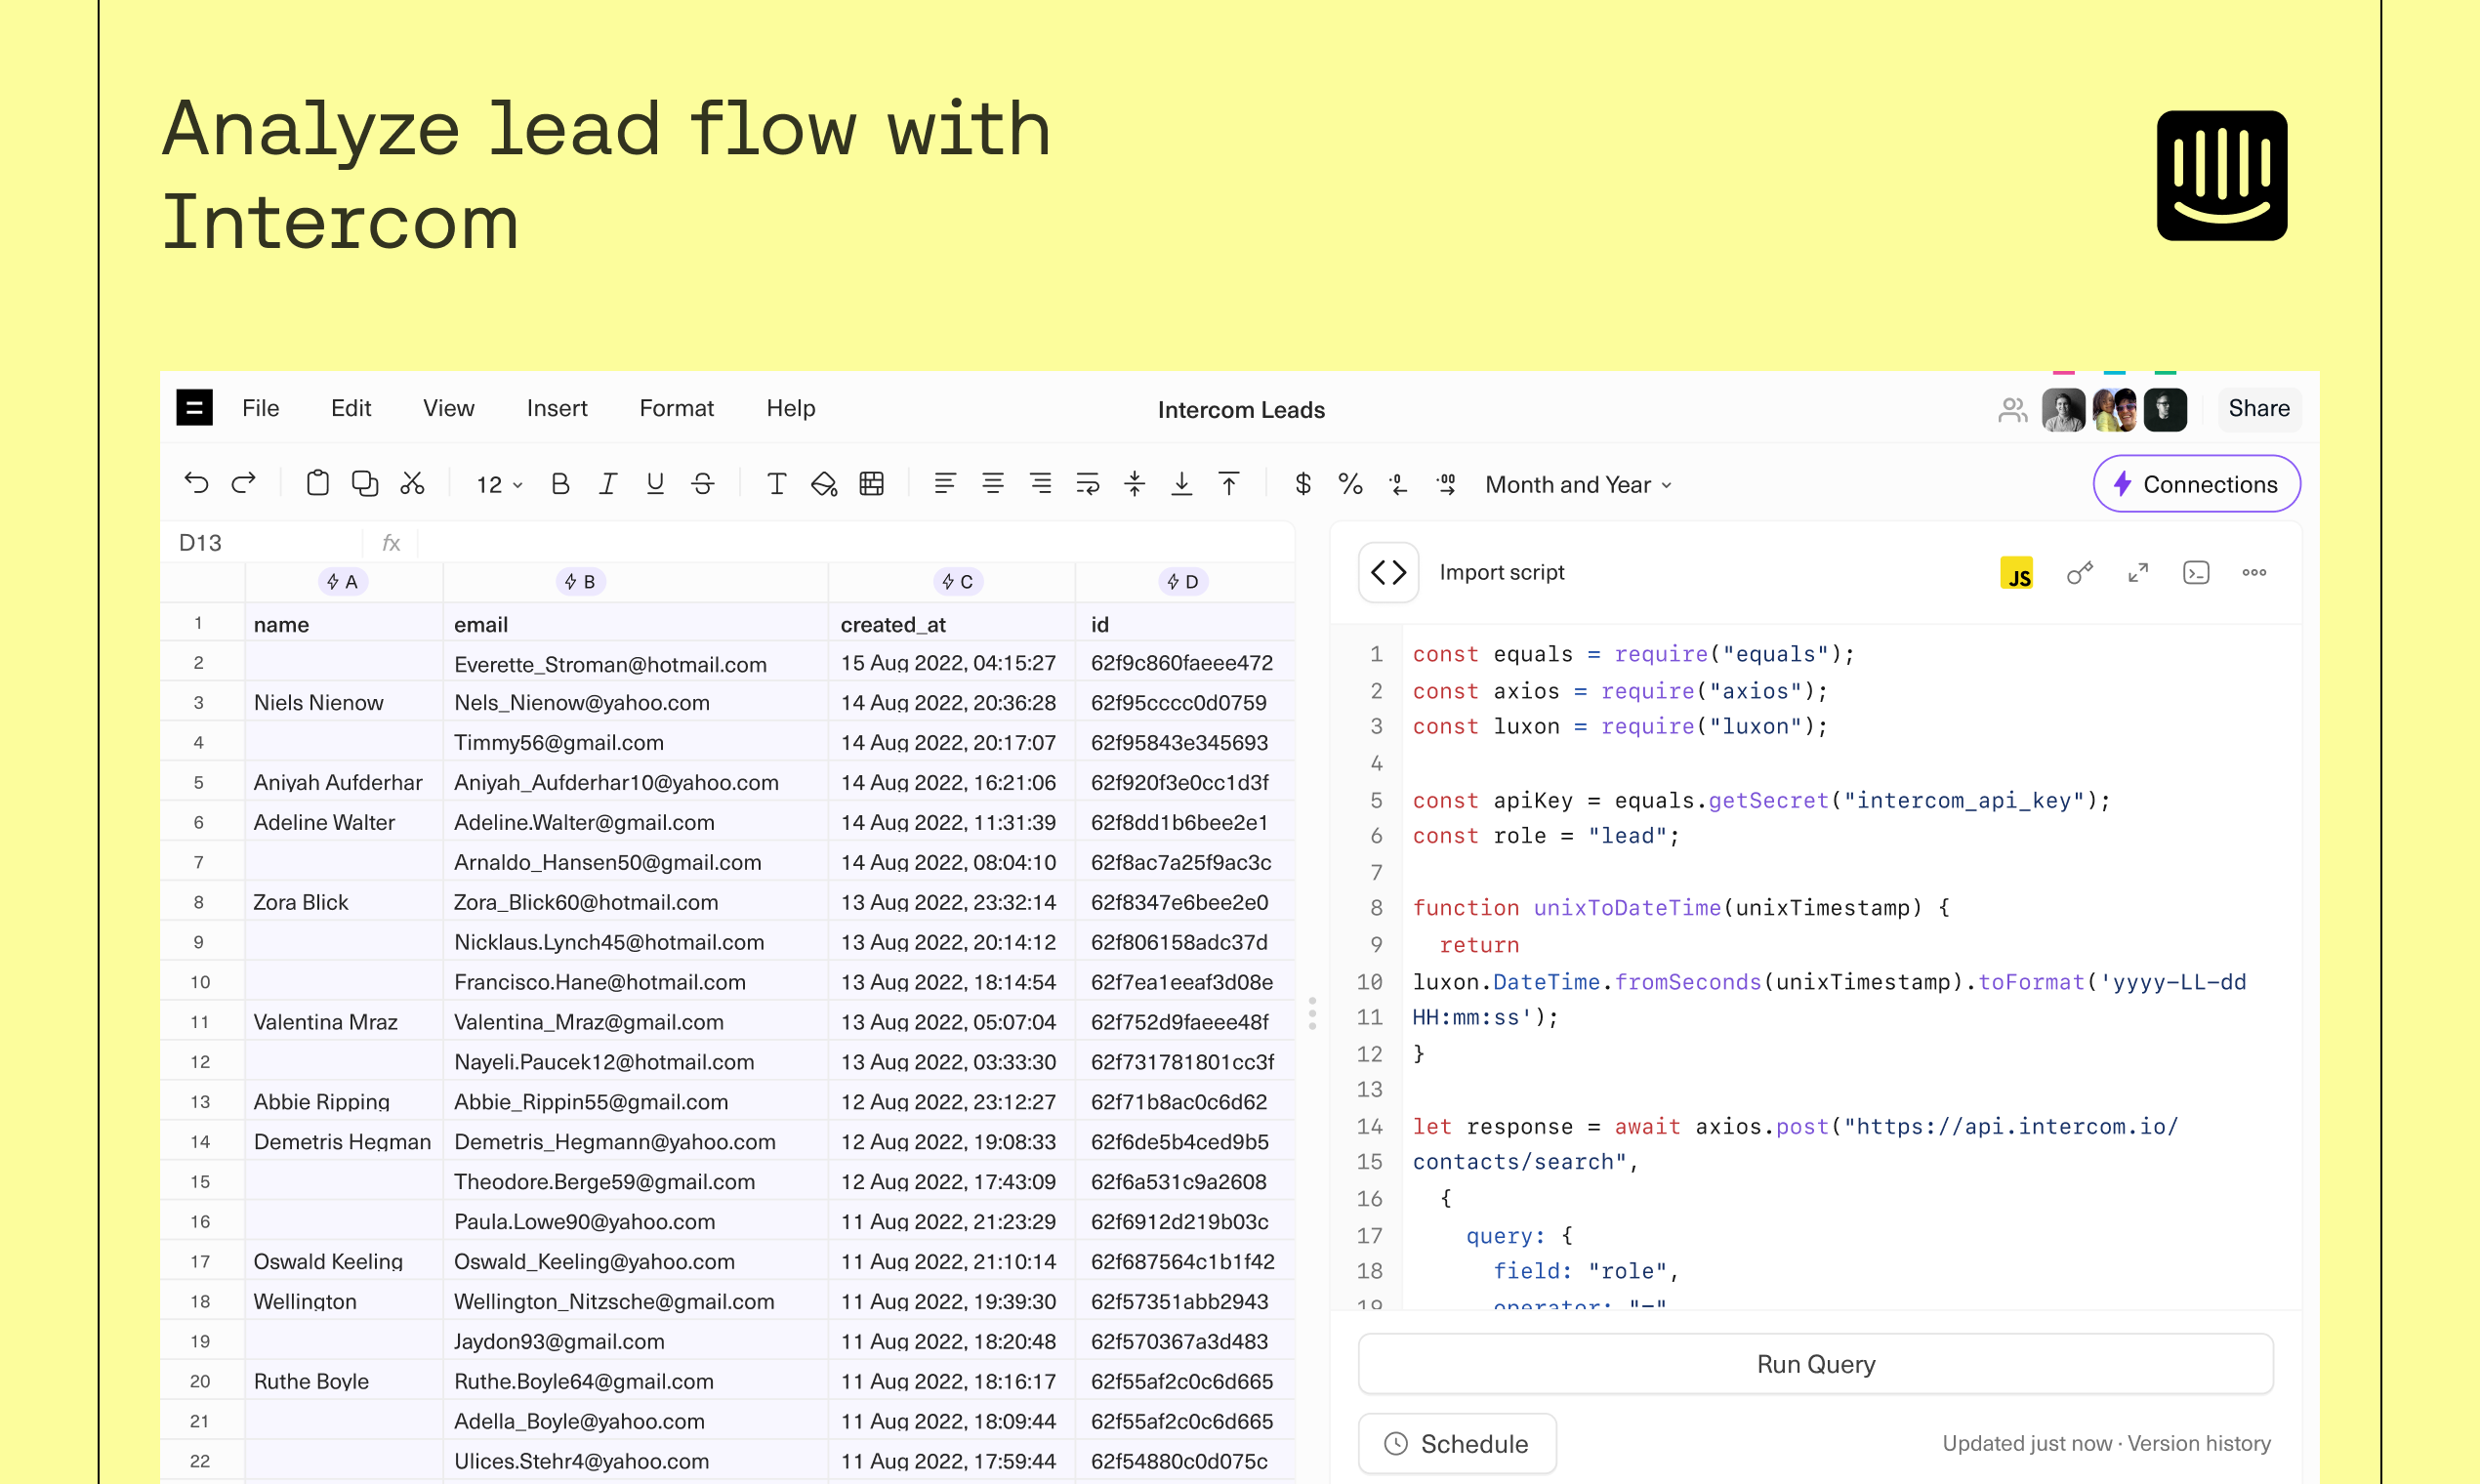
Task: Click the paste clipboard icon
Action: (x=317, y=484)
